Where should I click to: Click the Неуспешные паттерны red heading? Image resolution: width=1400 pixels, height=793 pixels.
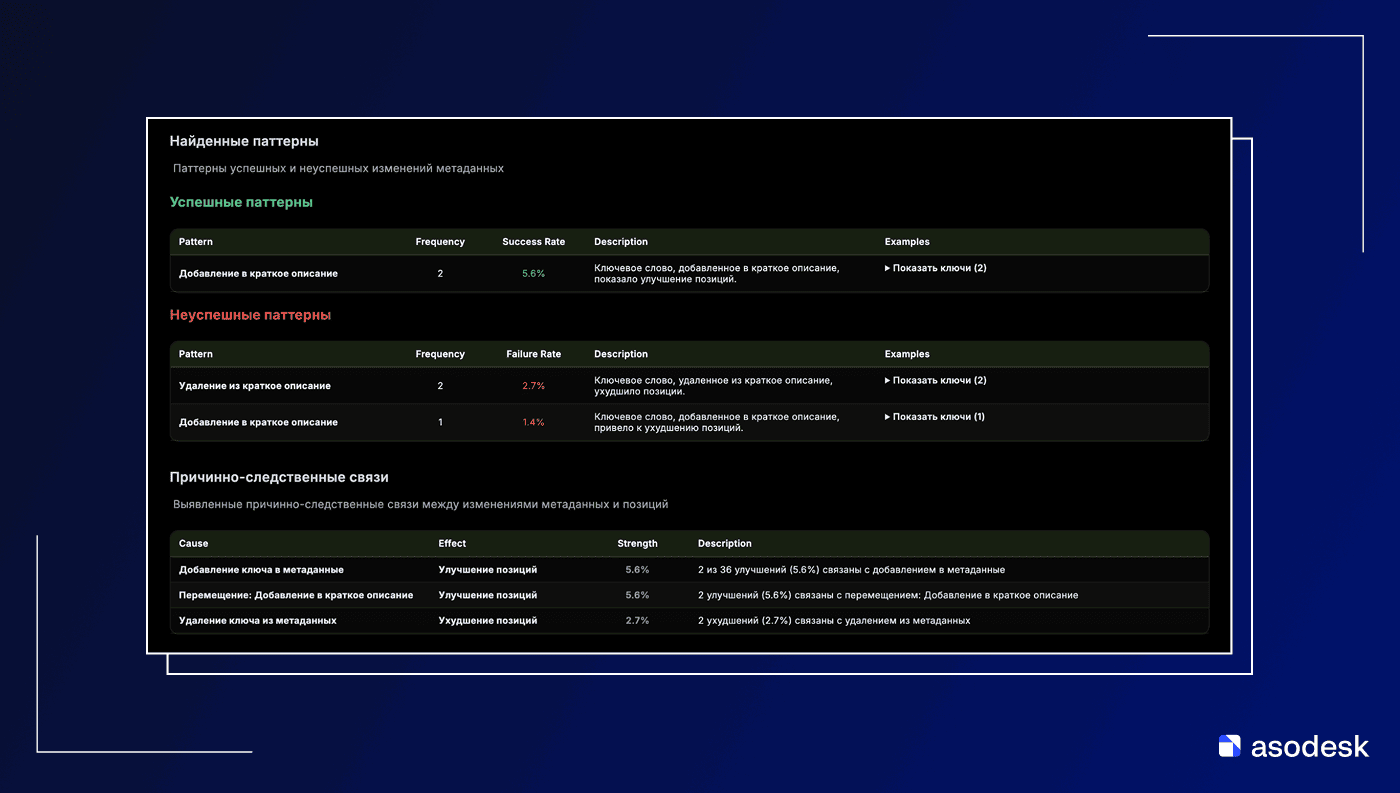click(250, 315)
